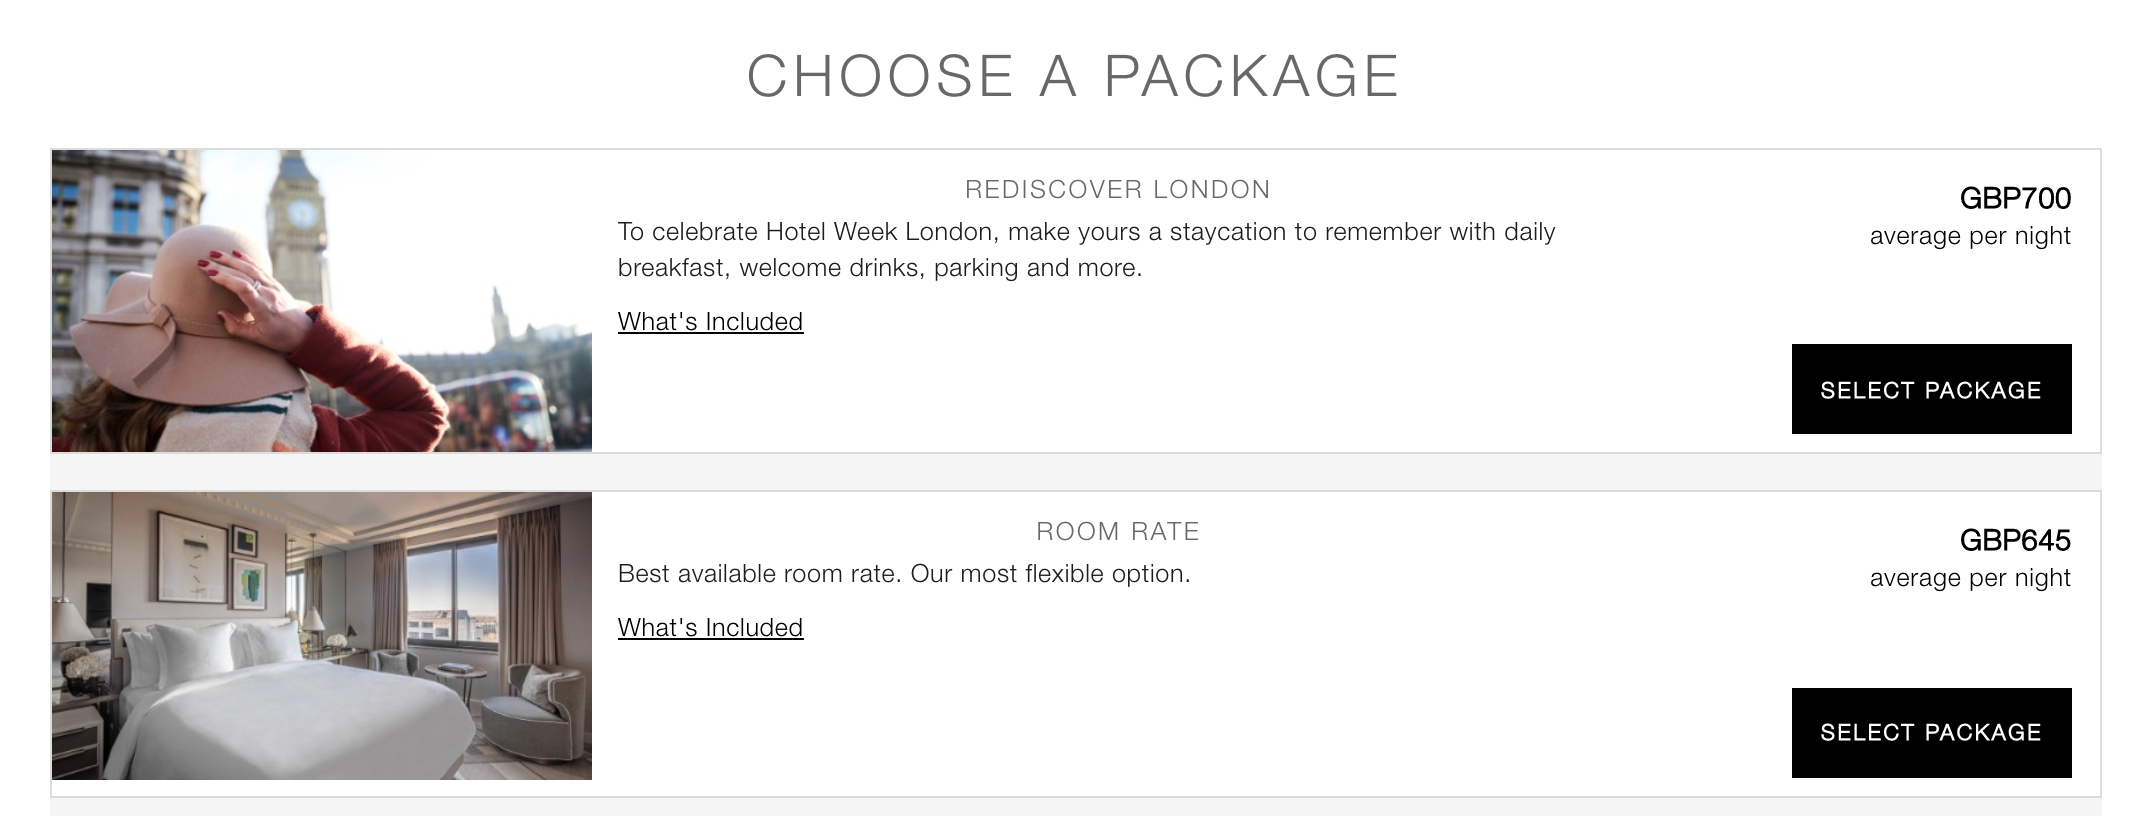The height and width of the screenshot is (816, 2156).
Task: Select the Rediscover London package
Action: (1931, 389)
